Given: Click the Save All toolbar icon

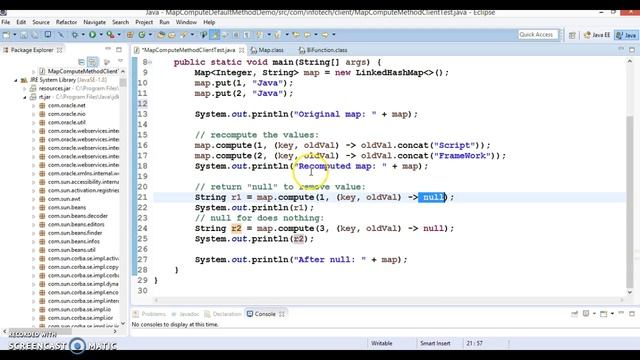Looking at the screenshot, I should [35, 35].
